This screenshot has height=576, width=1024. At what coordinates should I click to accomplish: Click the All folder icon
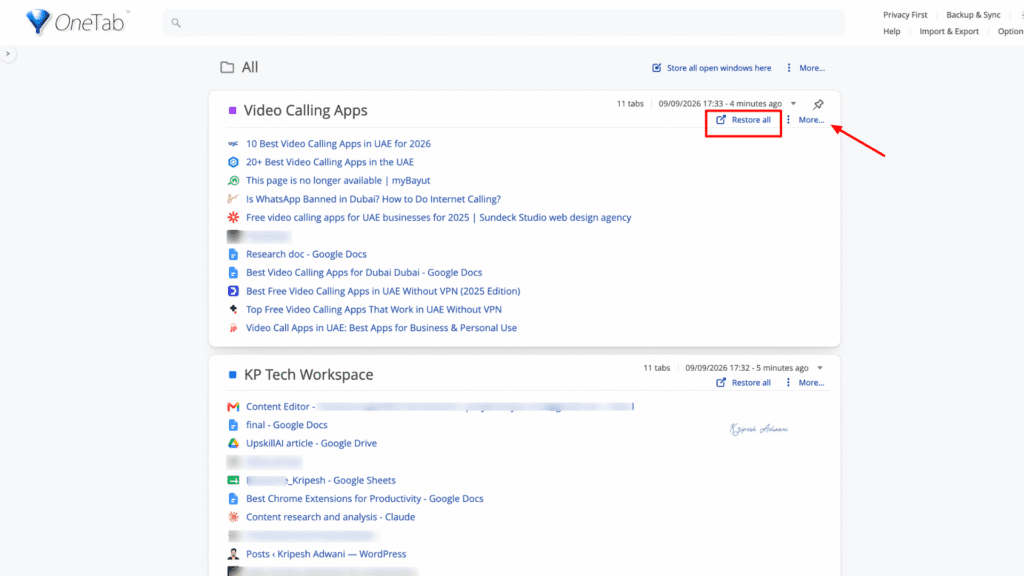(x=227, y=67)
